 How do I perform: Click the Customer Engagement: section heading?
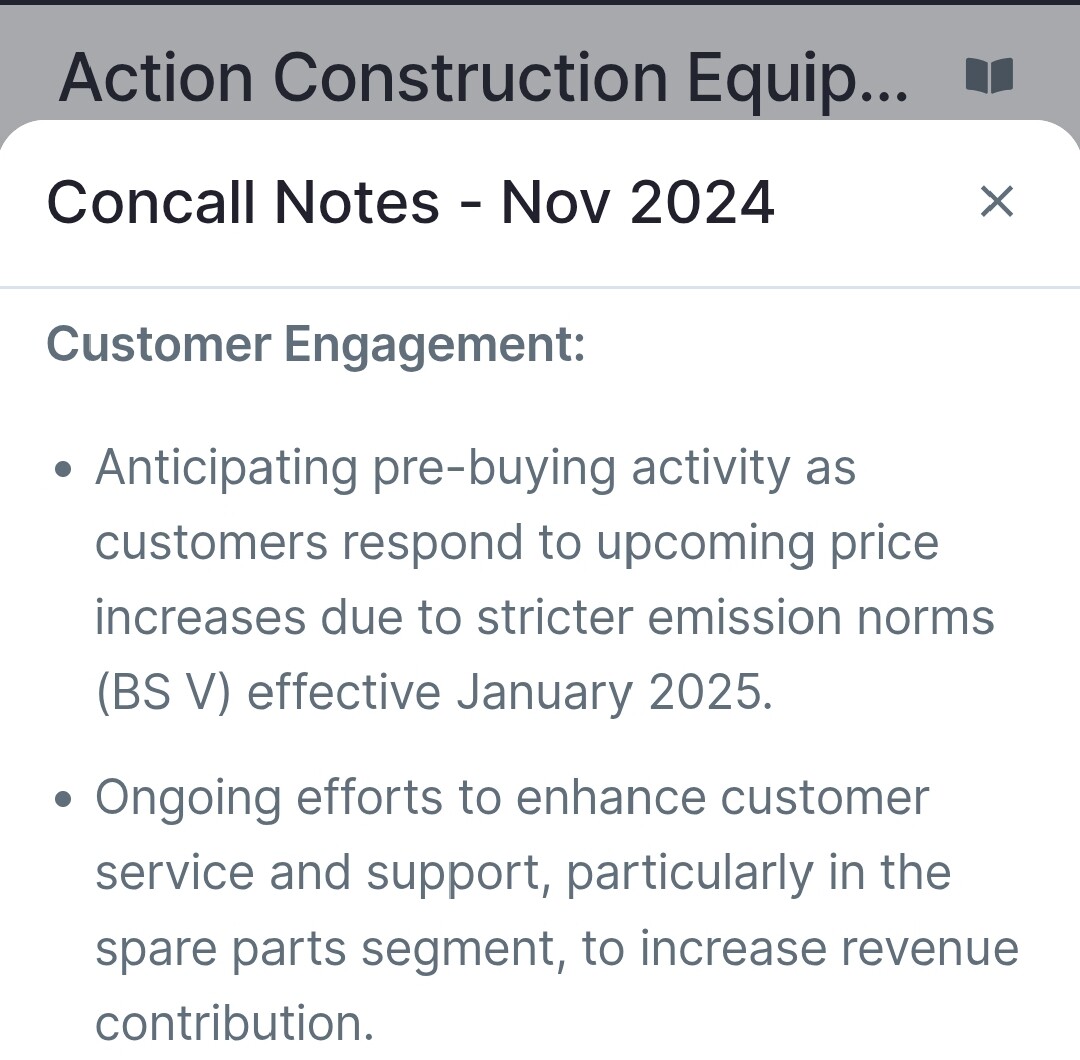315,344
